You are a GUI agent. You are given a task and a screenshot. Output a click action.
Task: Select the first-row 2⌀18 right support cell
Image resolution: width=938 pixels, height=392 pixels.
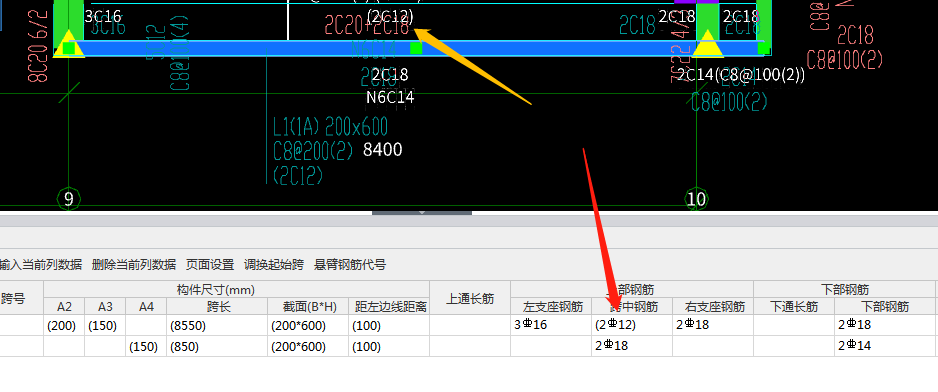tap(712, 325)
